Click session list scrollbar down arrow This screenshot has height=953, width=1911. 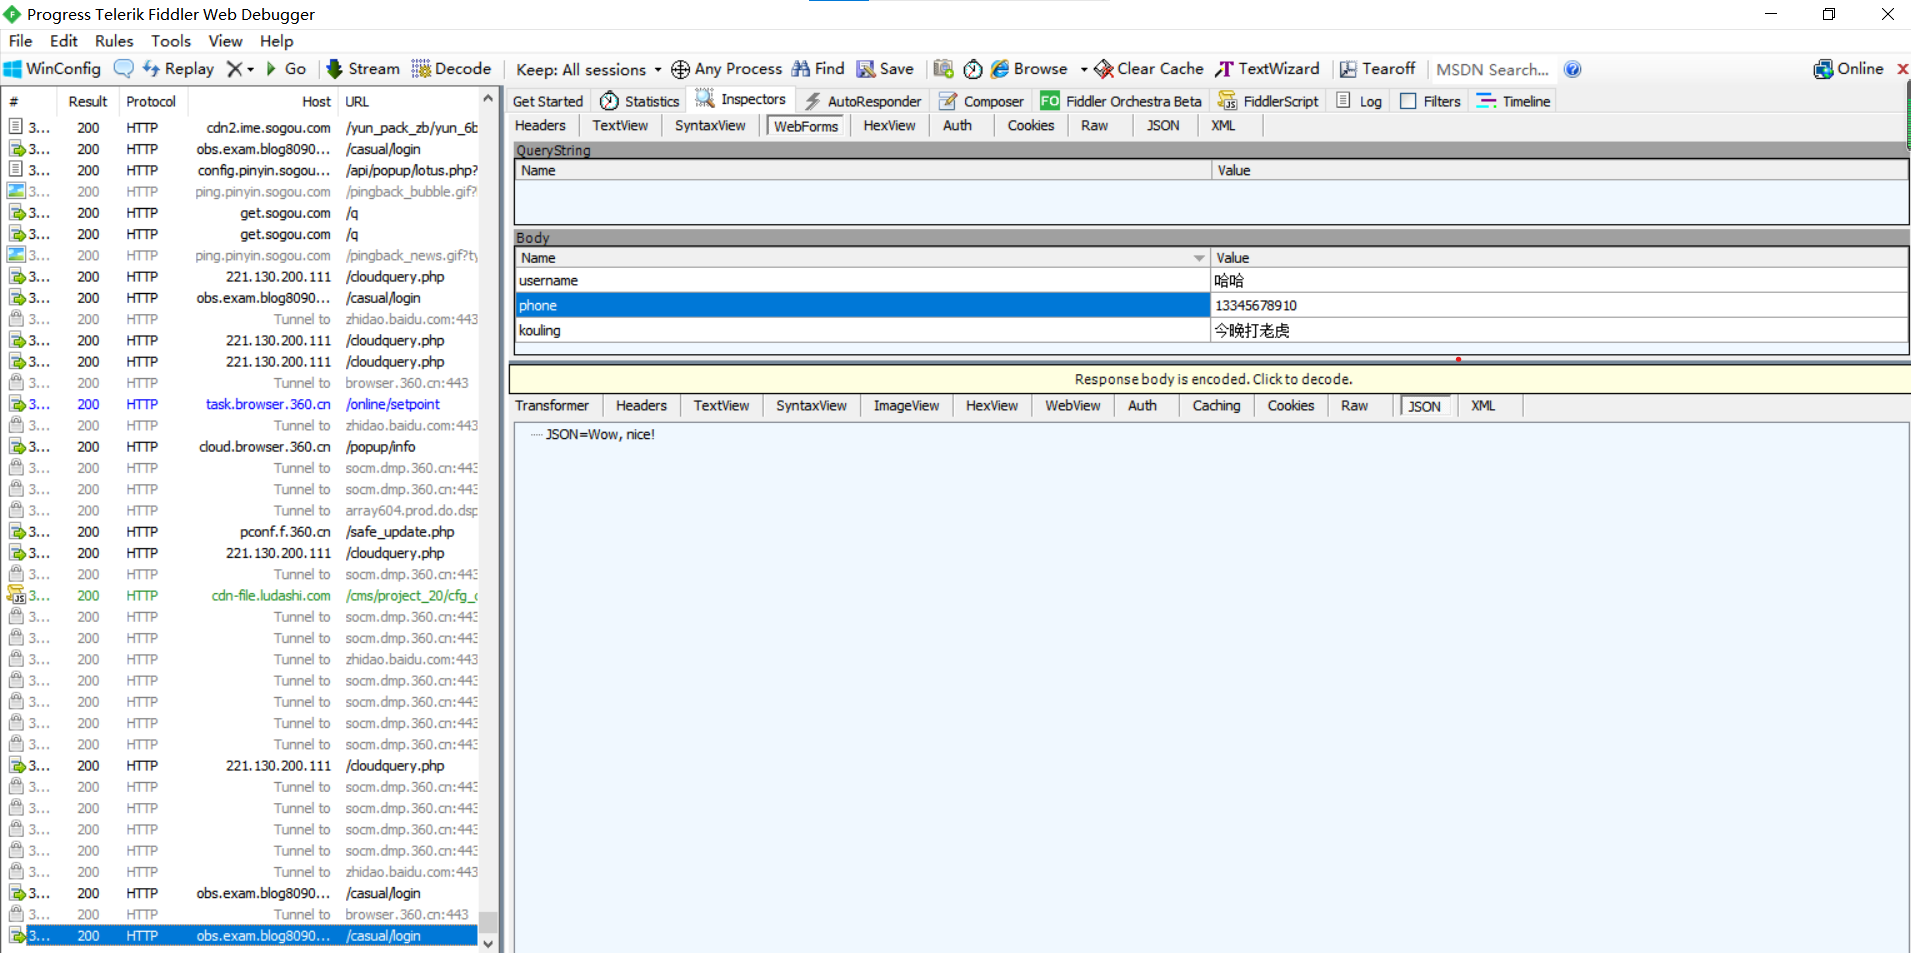click(x=488, y=943)
